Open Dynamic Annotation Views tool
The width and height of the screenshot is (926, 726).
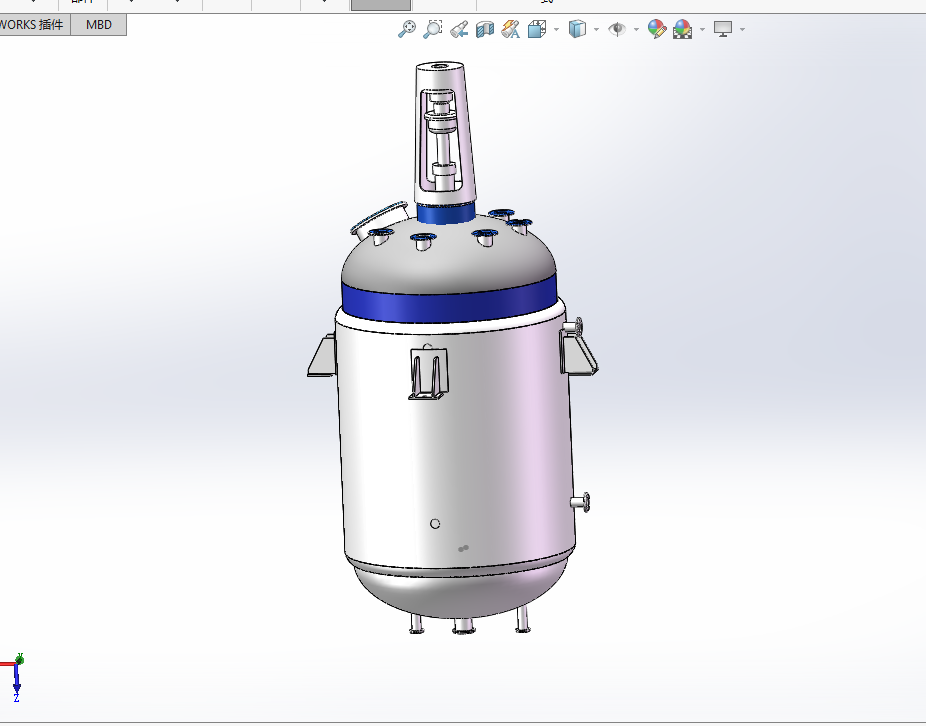coord(511,28)
